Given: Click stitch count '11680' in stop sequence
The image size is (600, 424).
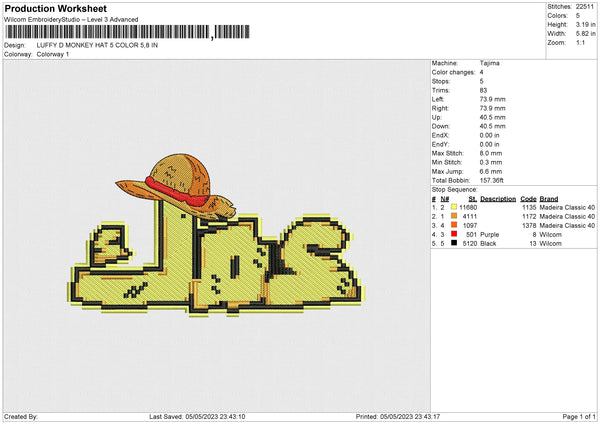Looking at the screenshot, I should click(x=468, y=207).
